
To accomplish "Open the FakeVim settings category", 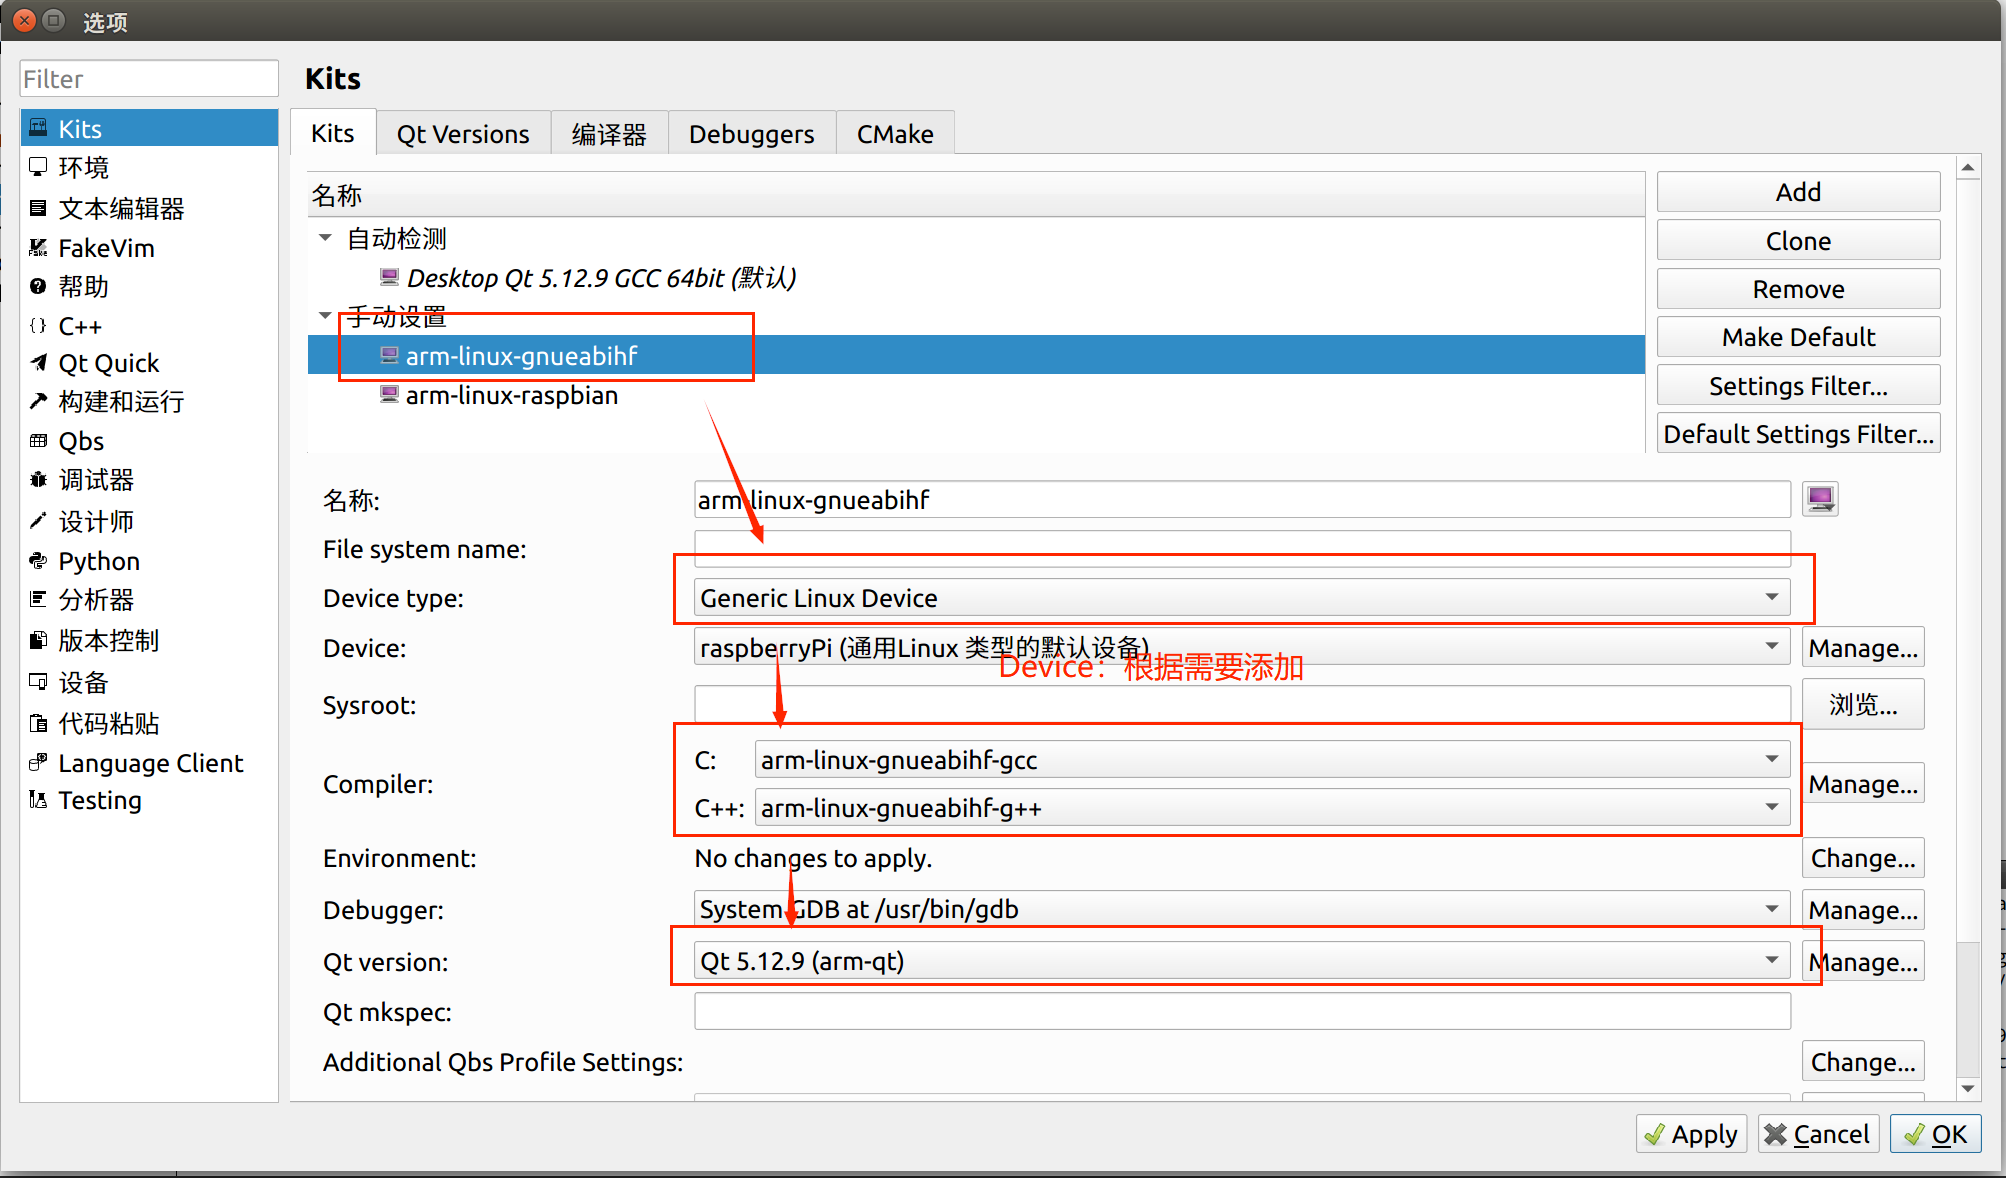I will pos(105,248).
